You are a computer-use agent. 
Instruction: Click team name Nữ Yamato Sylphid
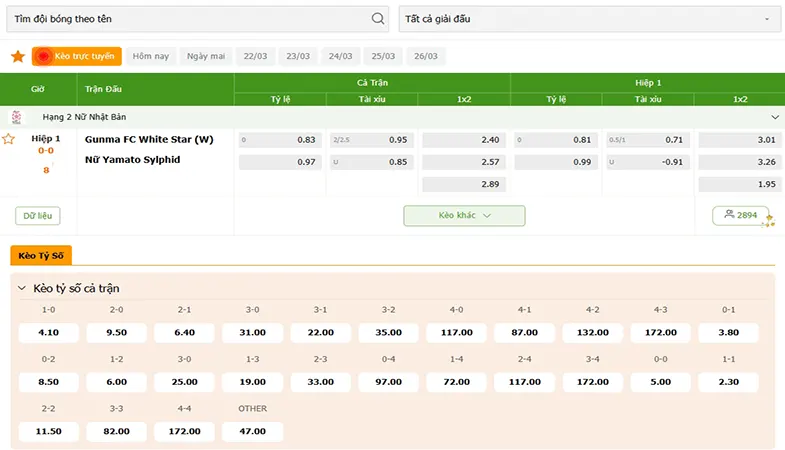pos(133,160)
